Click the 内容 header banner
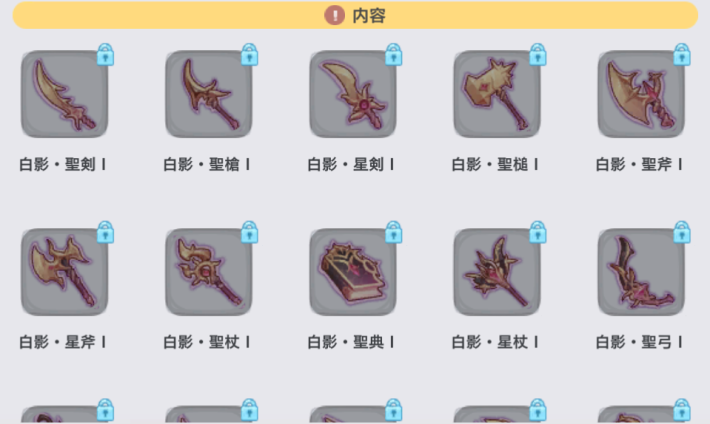Image resolution: width=710 pixels, height=424 pixels. [355, 15]
